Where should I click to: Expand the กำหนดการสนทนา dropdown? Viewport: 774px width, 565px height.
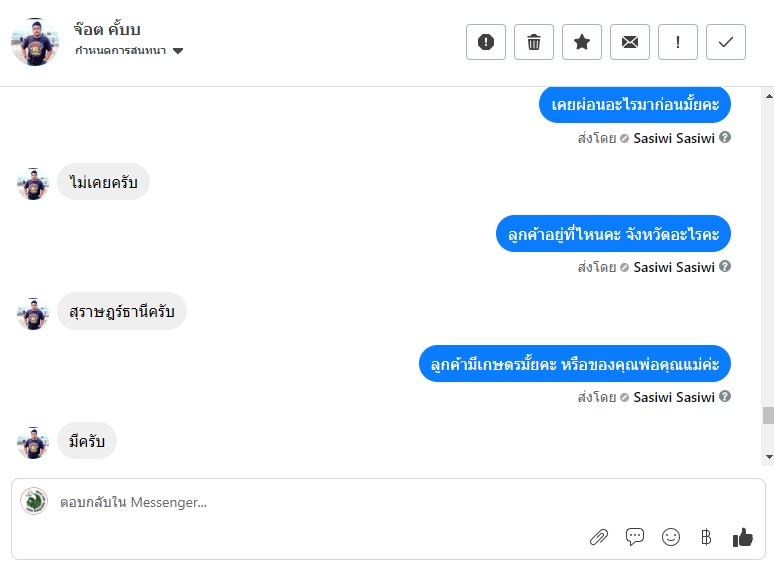178,51
